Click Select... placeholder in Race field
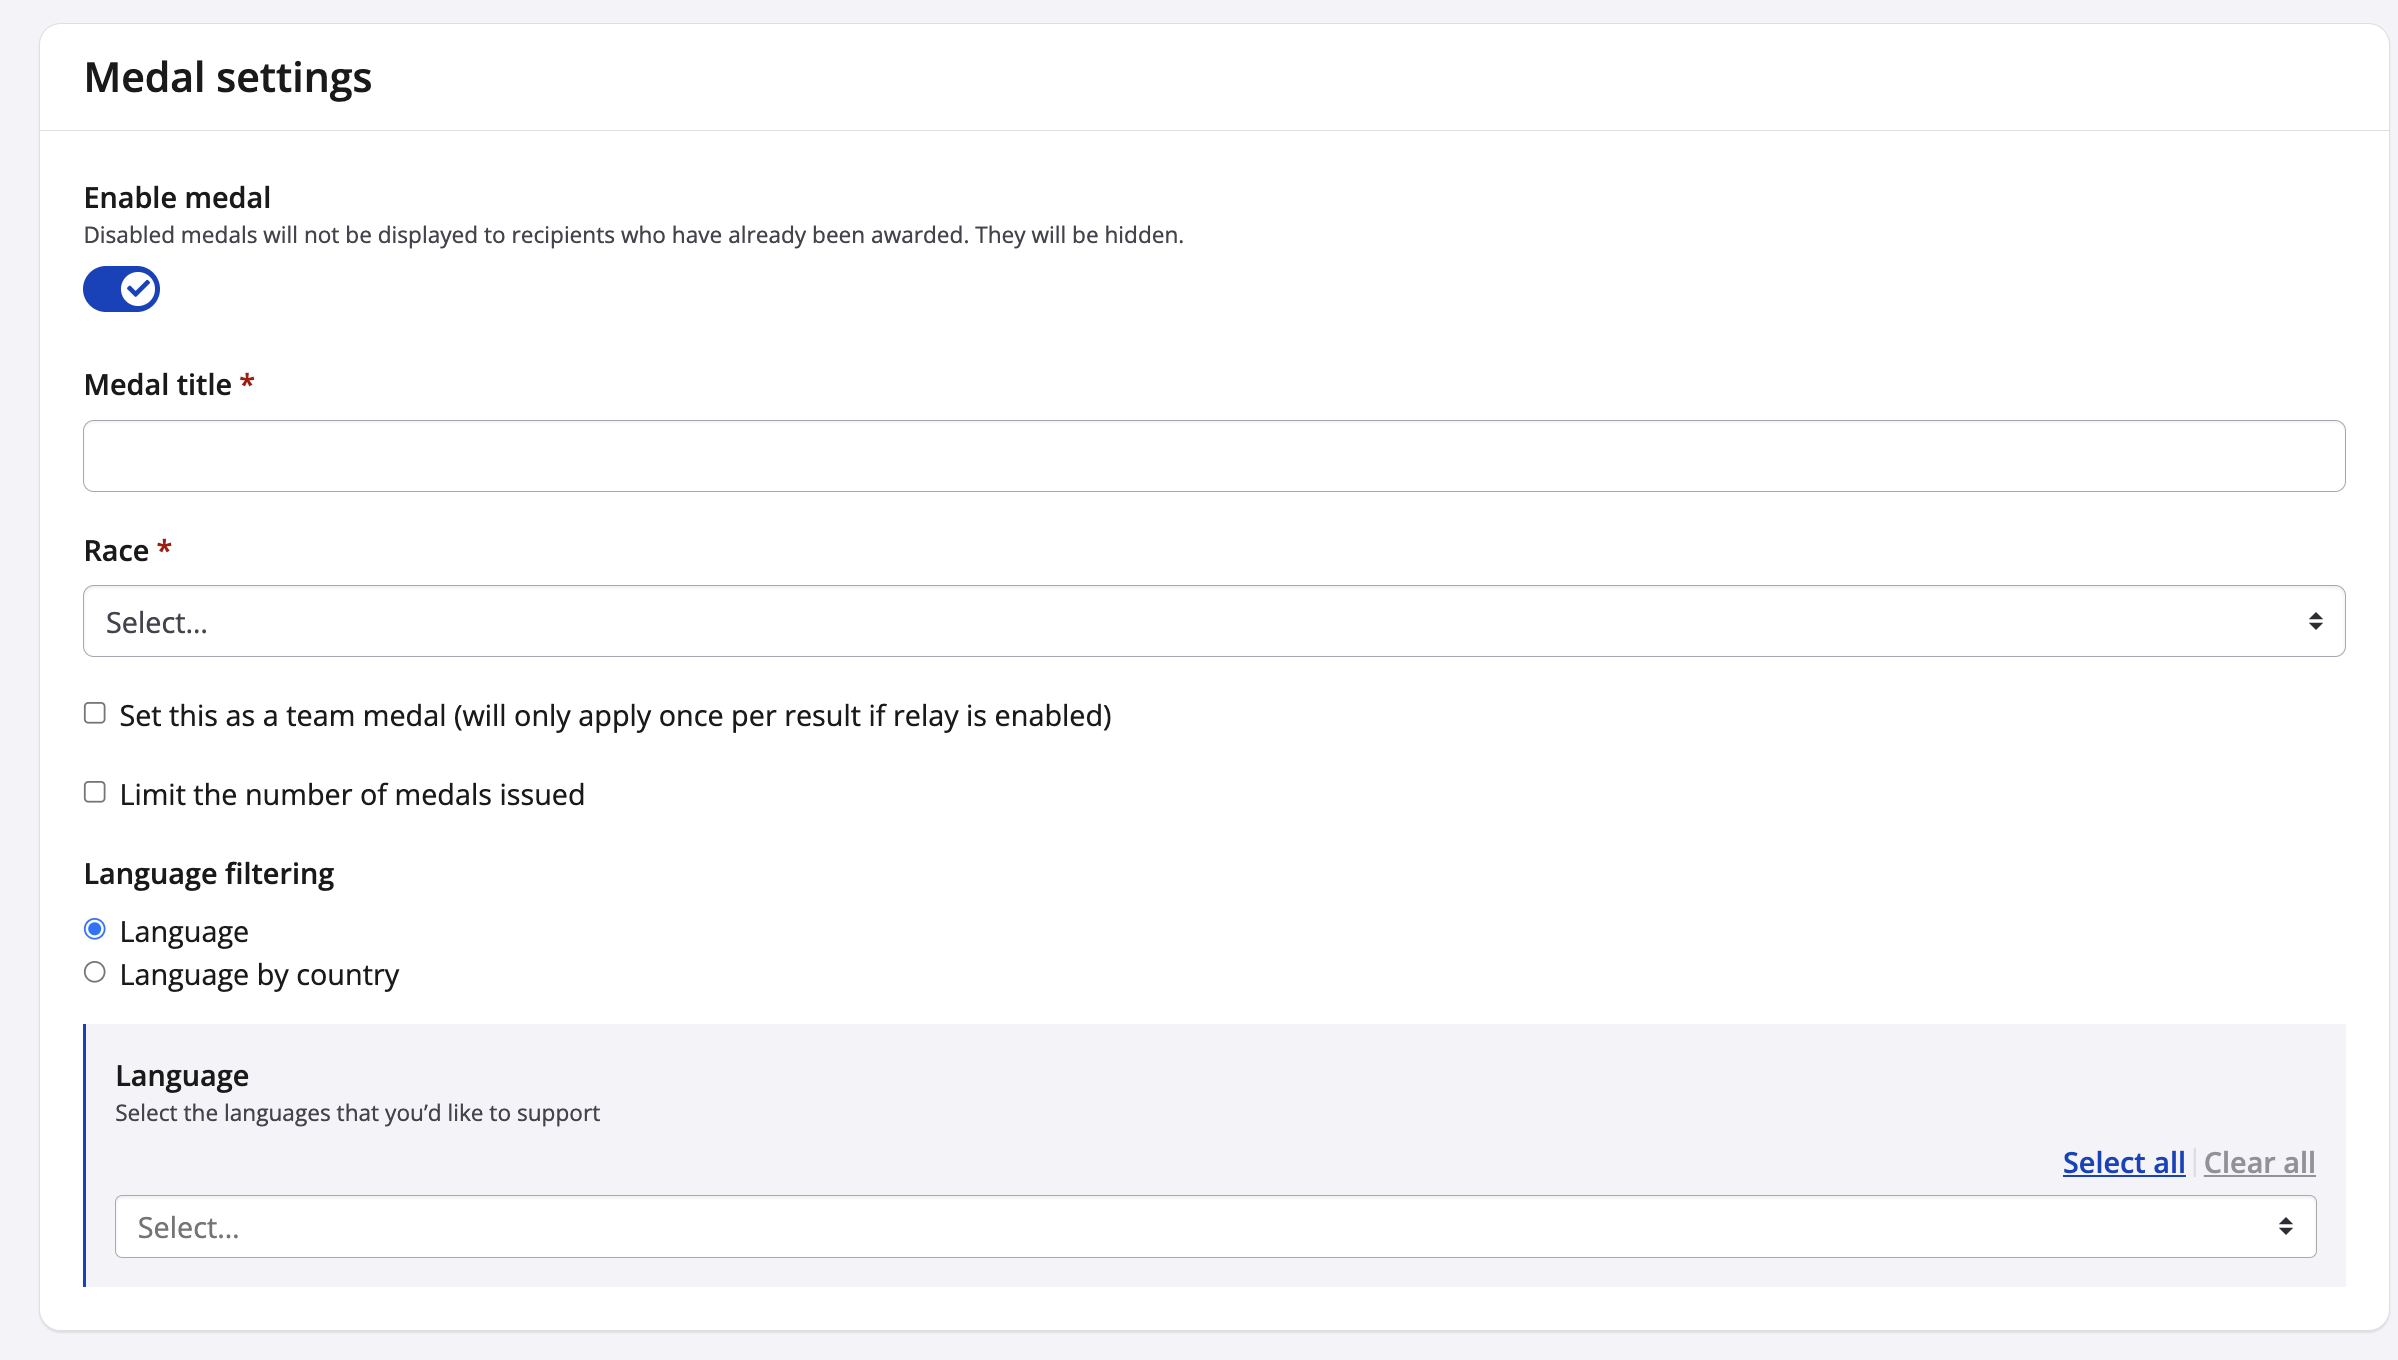 click(x=157, y=622)
